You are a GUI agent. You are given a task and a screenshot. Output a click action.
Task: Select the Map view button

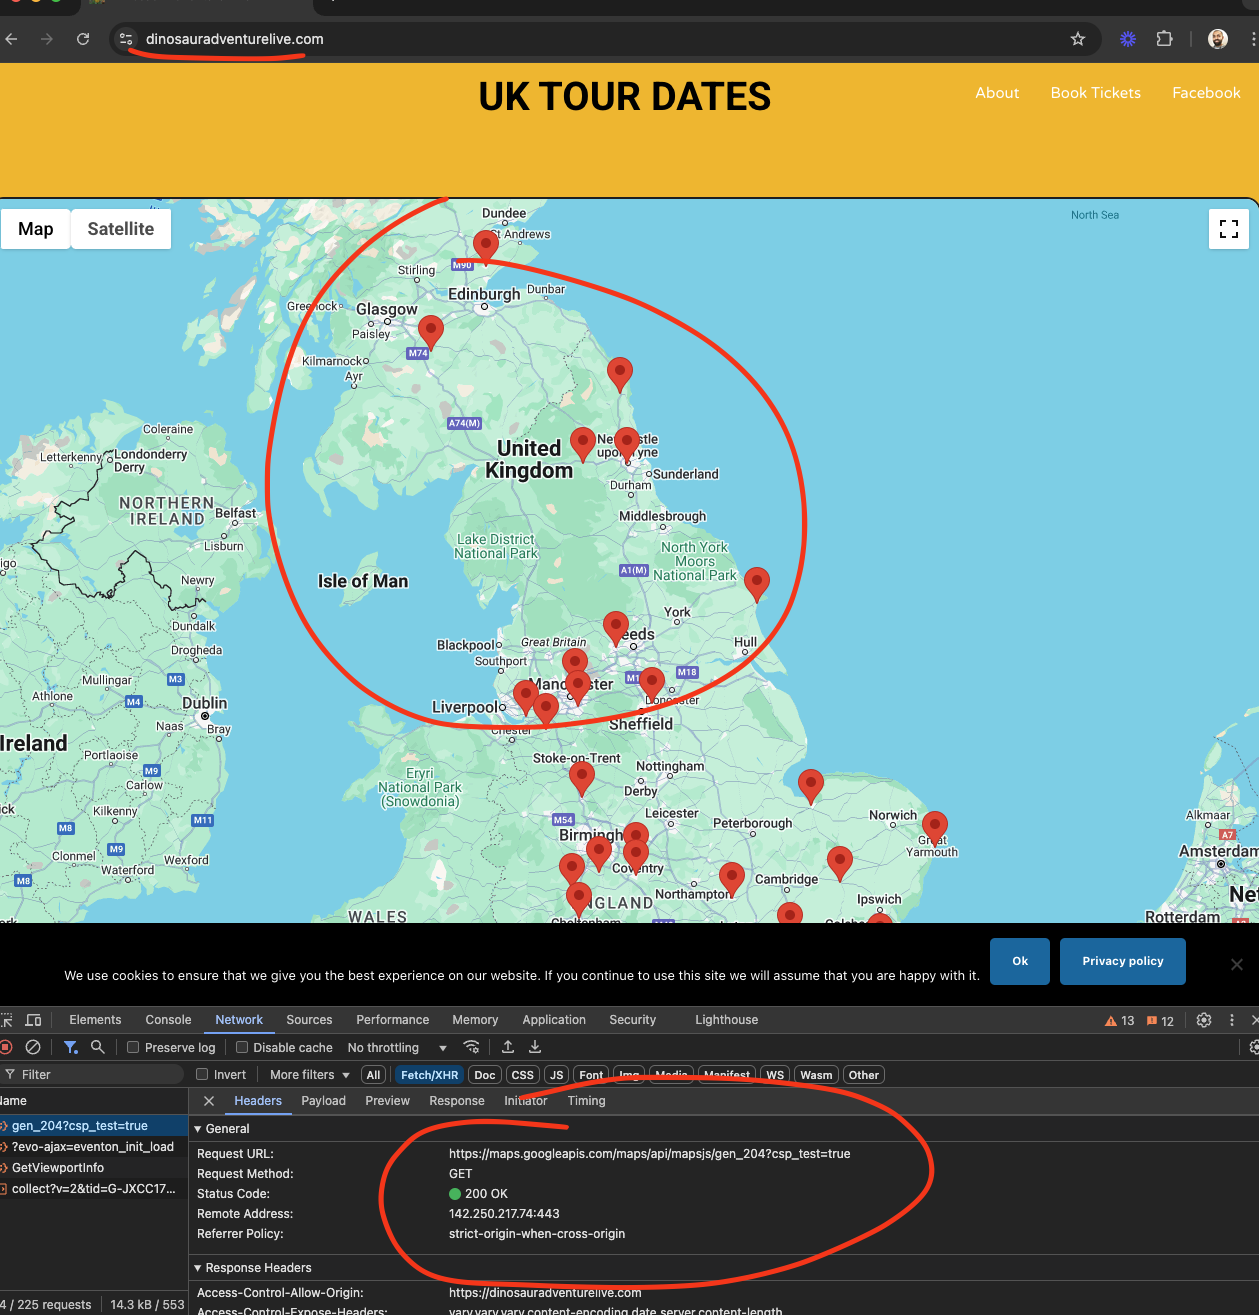(x=36, y=229)
